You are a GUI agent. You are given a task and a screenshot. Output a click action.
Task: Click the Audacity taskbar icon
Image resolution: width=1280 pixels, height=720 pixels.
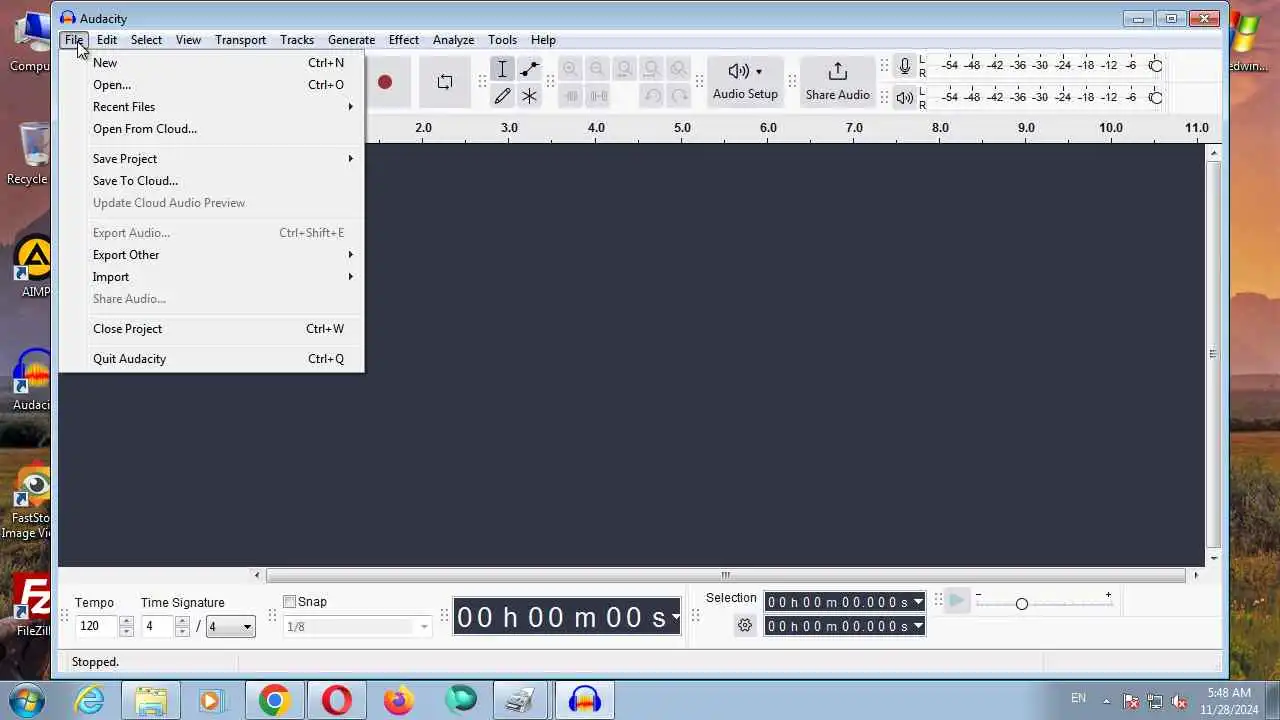584,700
